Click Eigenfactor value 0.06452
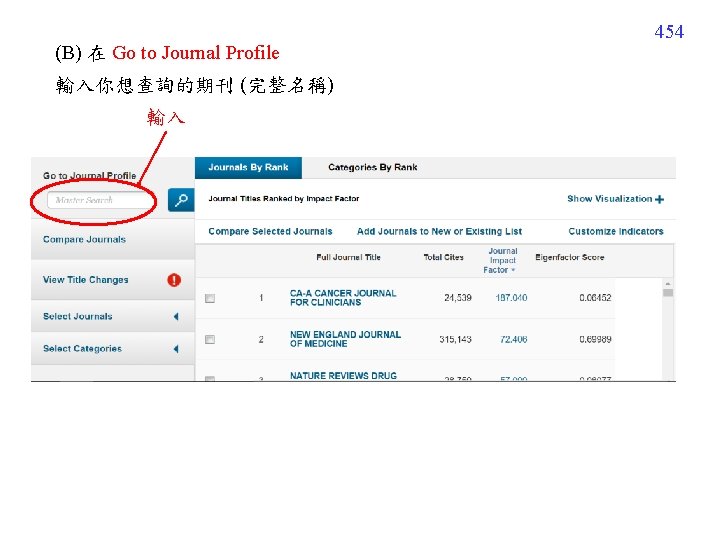 pos(595,298)
